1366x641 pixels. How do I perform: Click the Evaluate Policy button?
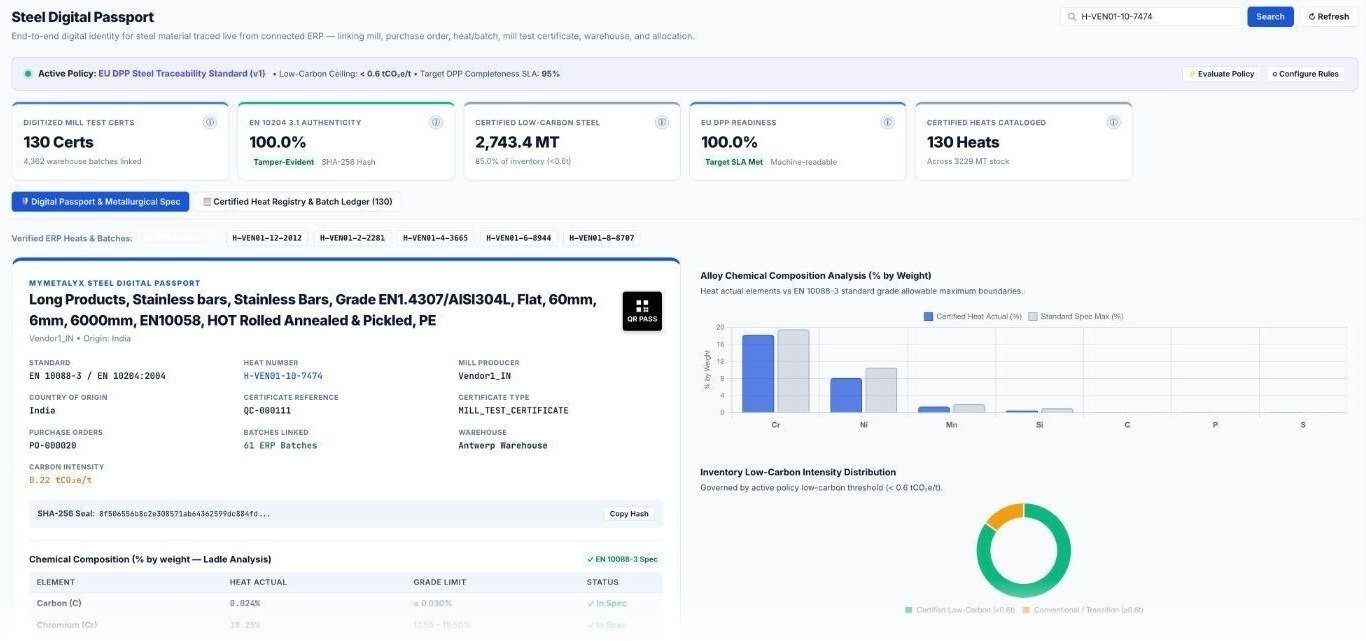[x=1221, y=74]
